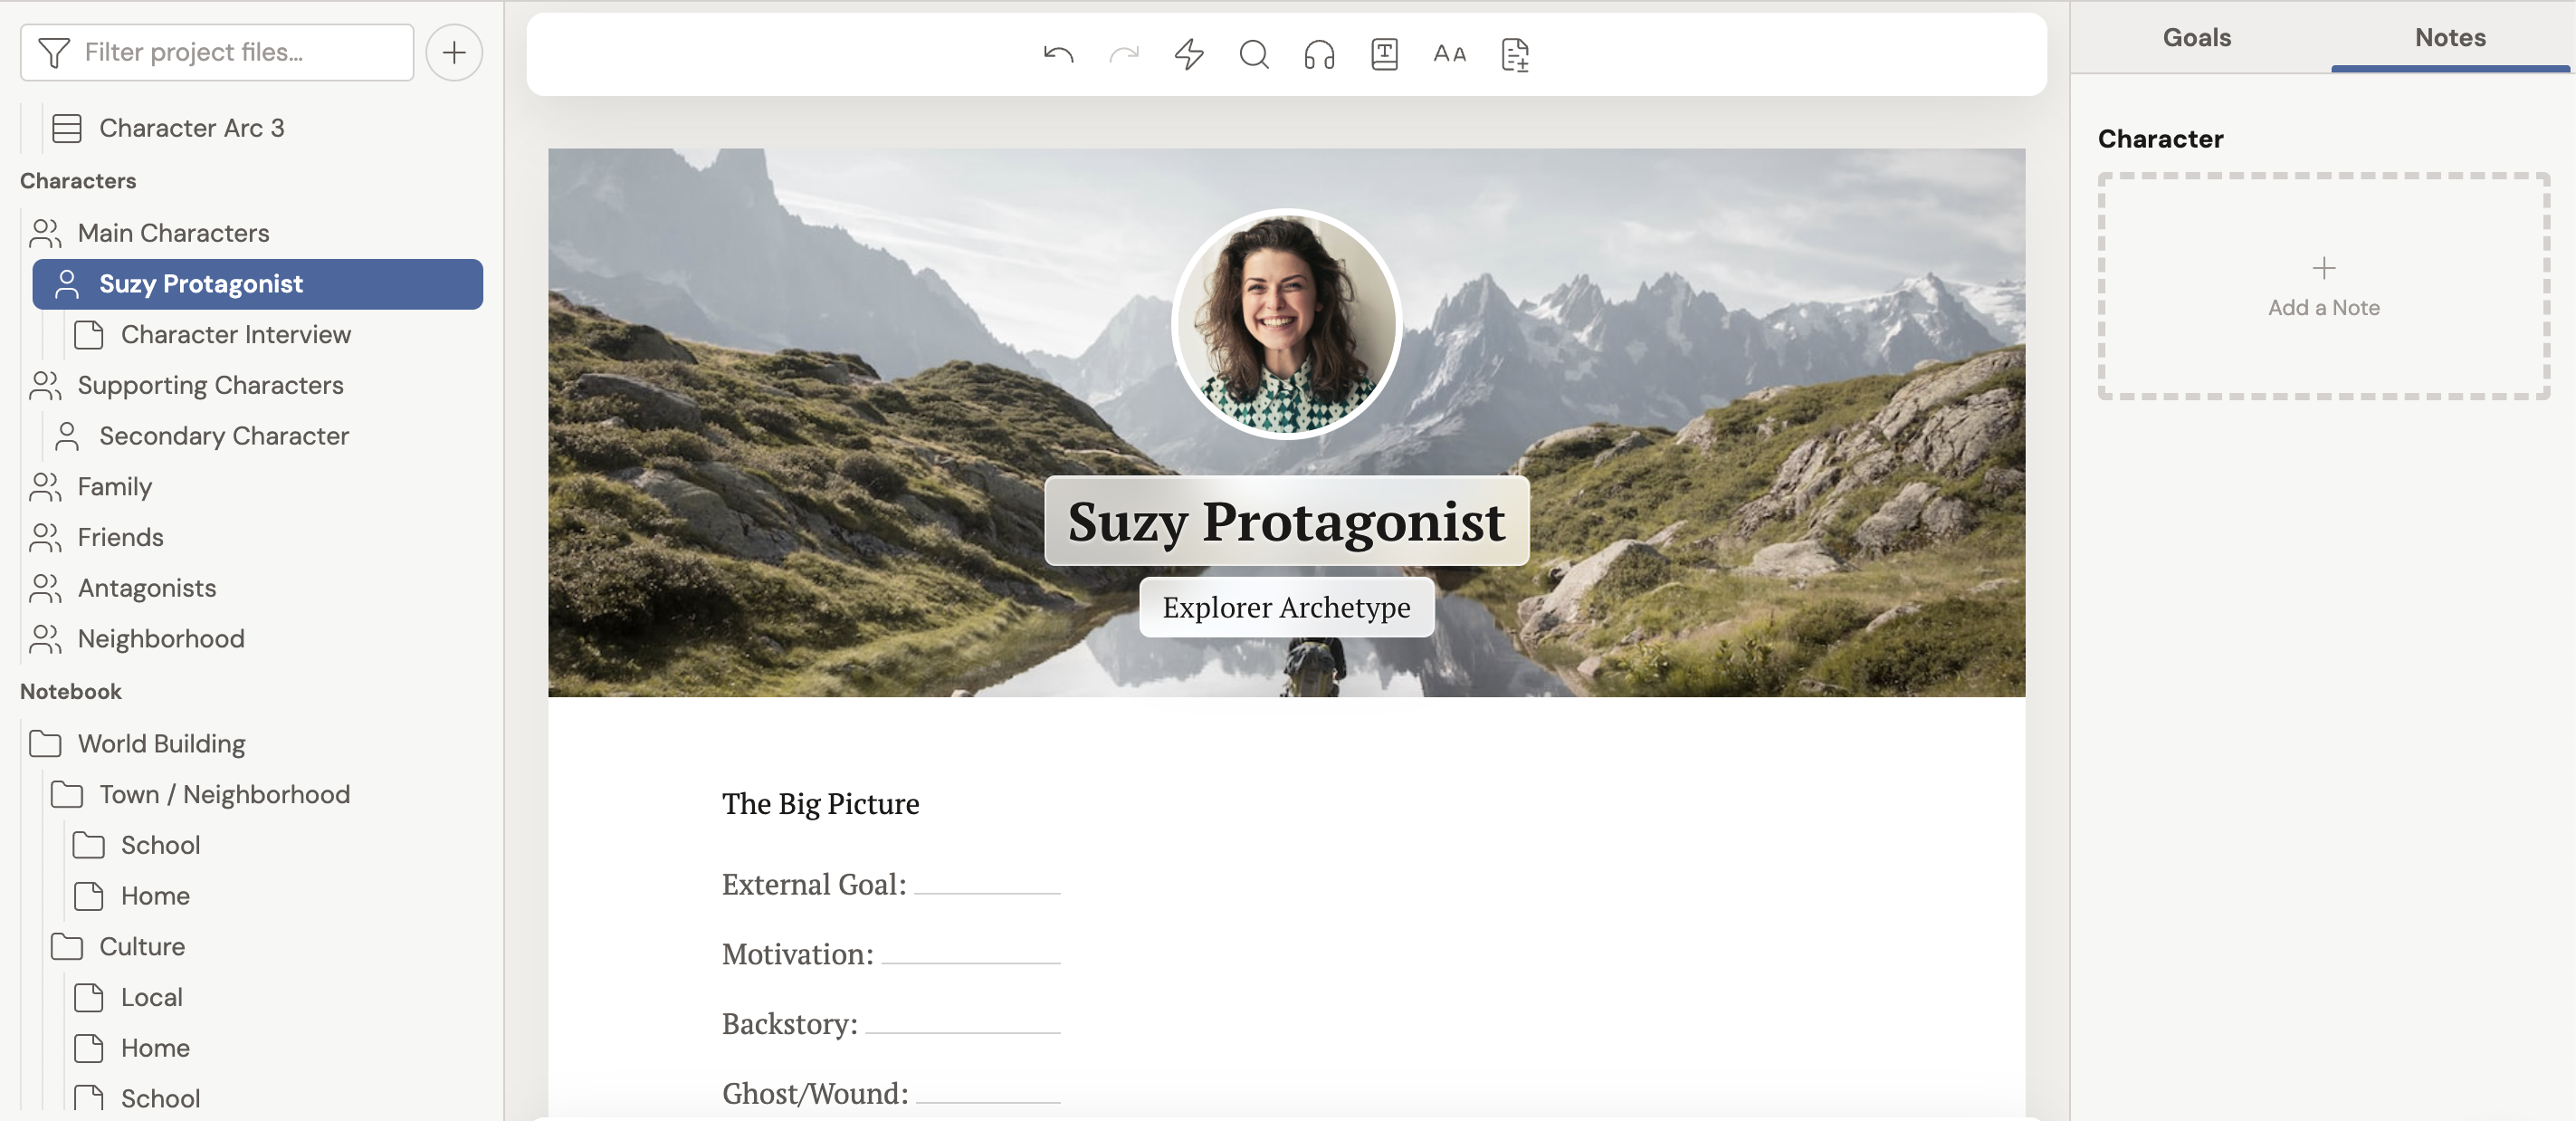This screenshot has height=1121, width=2576.
Task: Click the Neighborhood group icon
Action: (x=45, y=639)
